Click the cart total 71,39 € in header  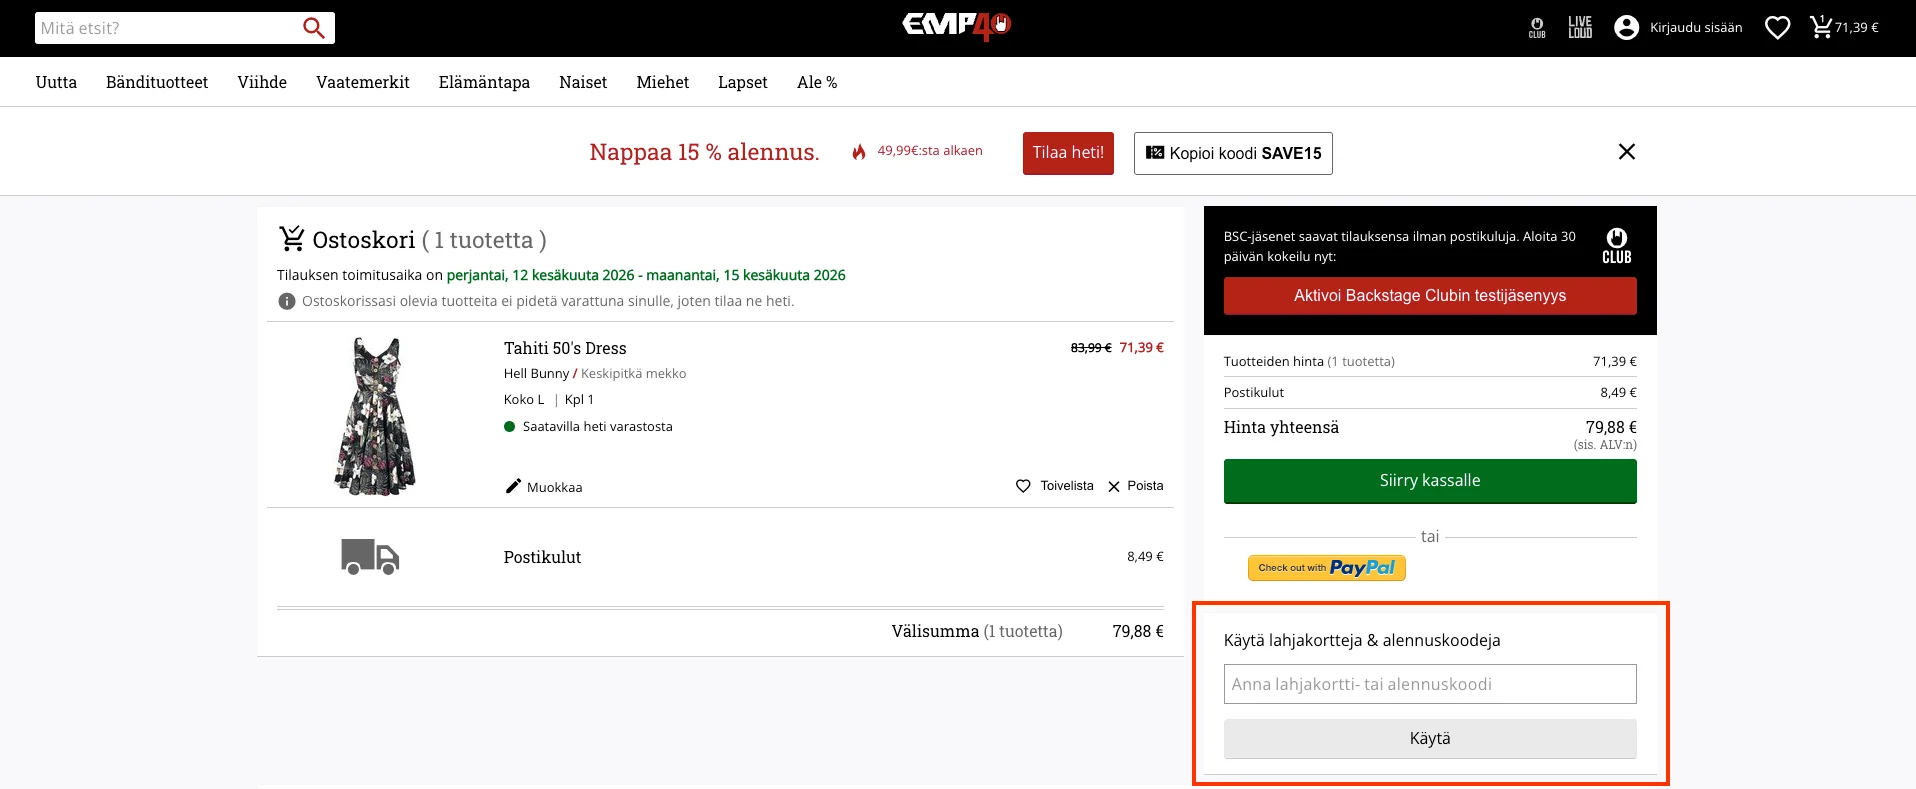point(1856,28)
